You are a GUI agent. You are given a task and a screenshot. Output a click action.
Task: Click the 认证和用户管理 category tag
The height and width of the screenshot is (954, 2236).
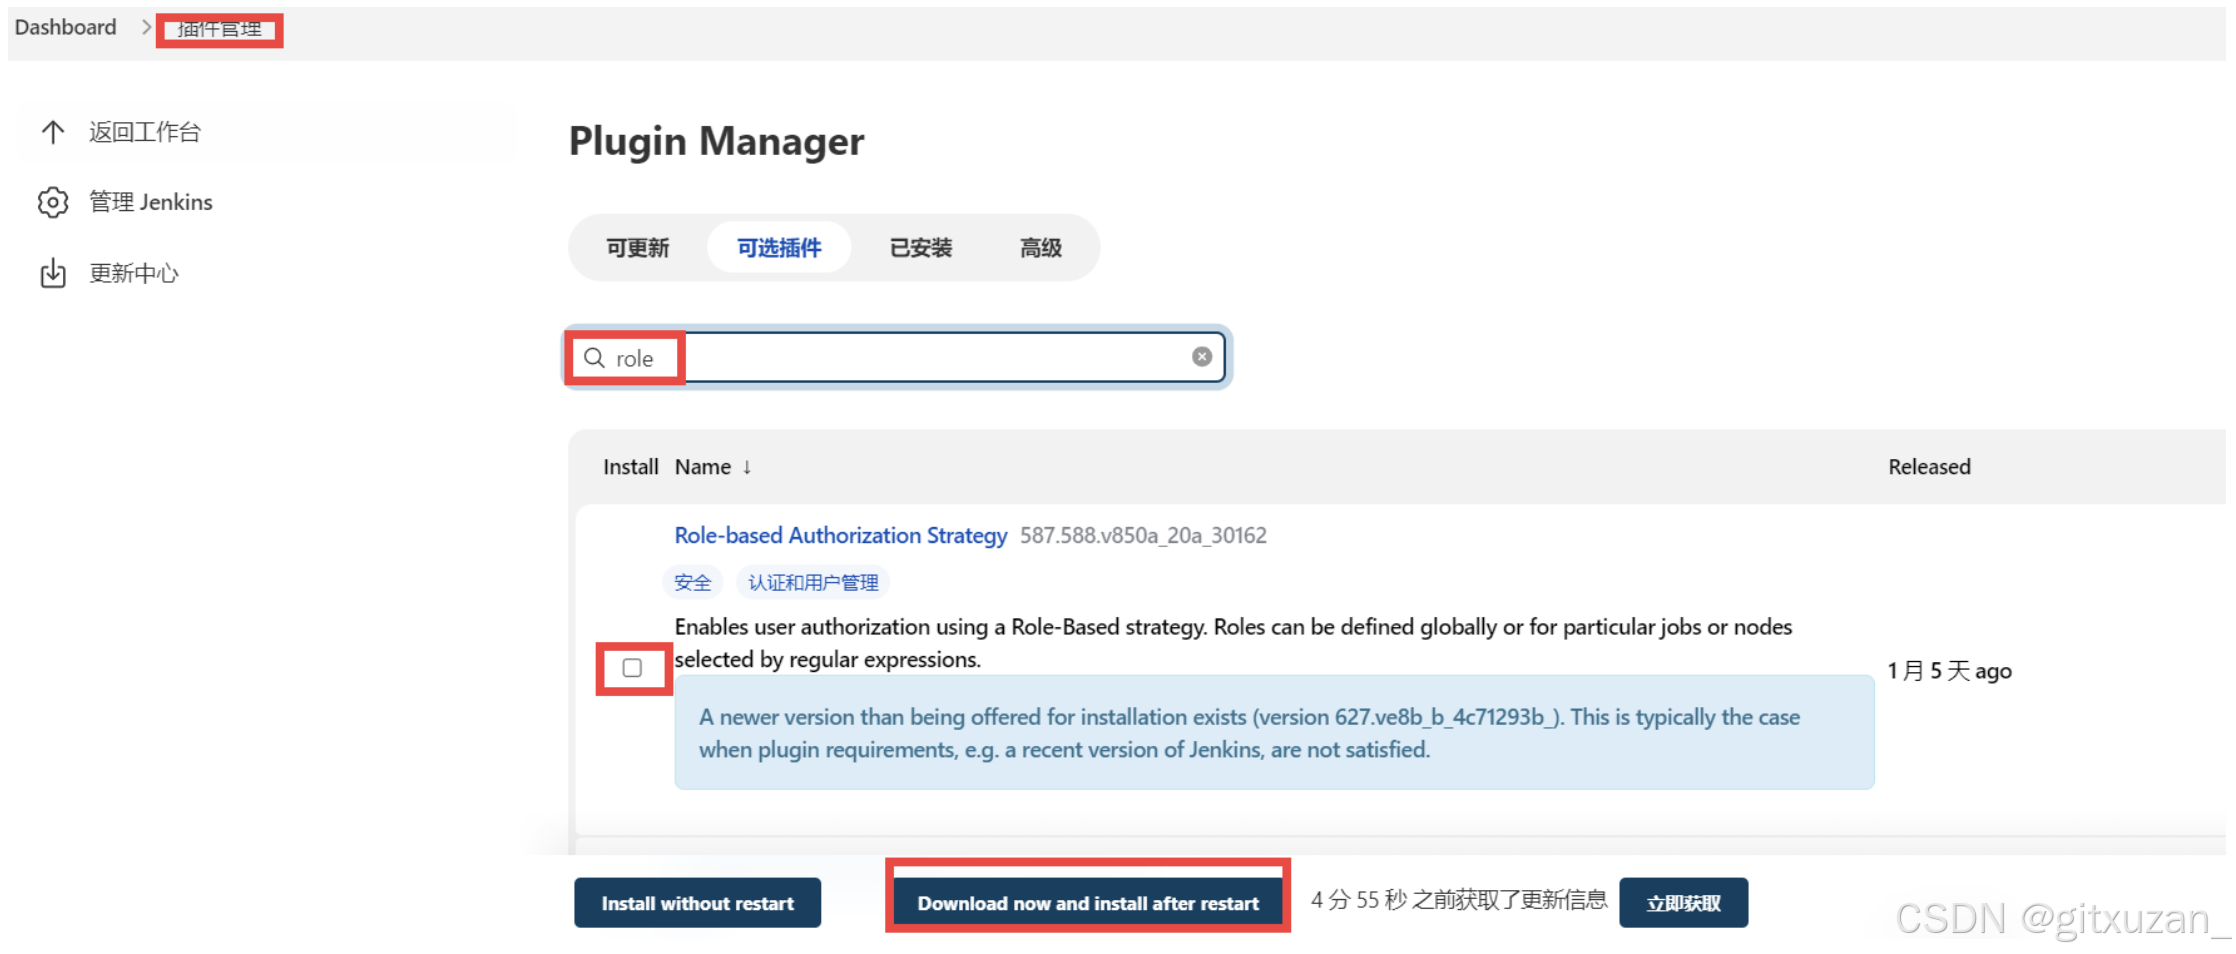click(x=813, y=583)
